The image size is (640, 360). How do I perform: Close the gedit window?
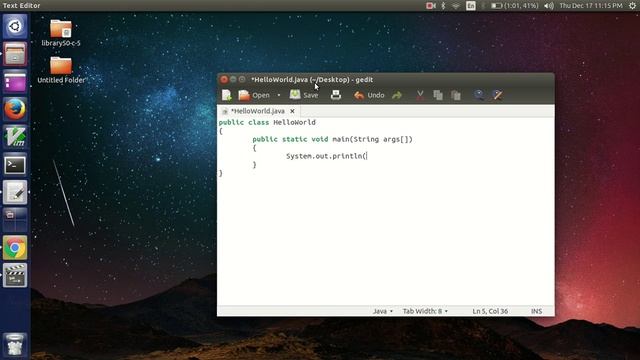point(224,80)
